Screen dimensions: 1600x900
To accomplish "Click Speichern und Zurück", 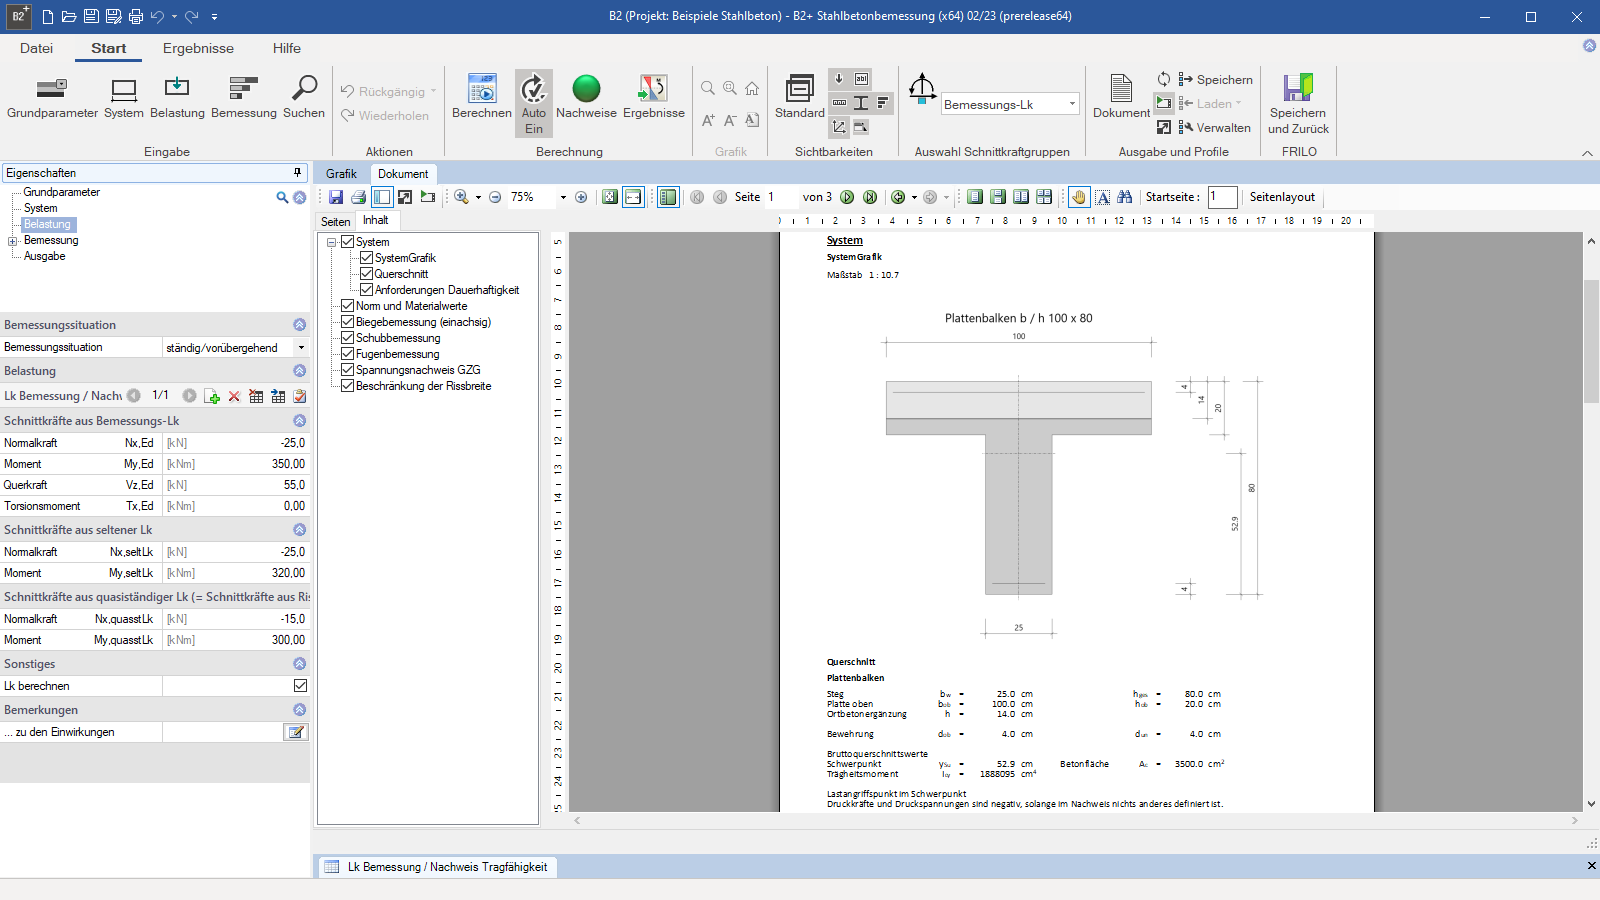I will (1298, 104).
